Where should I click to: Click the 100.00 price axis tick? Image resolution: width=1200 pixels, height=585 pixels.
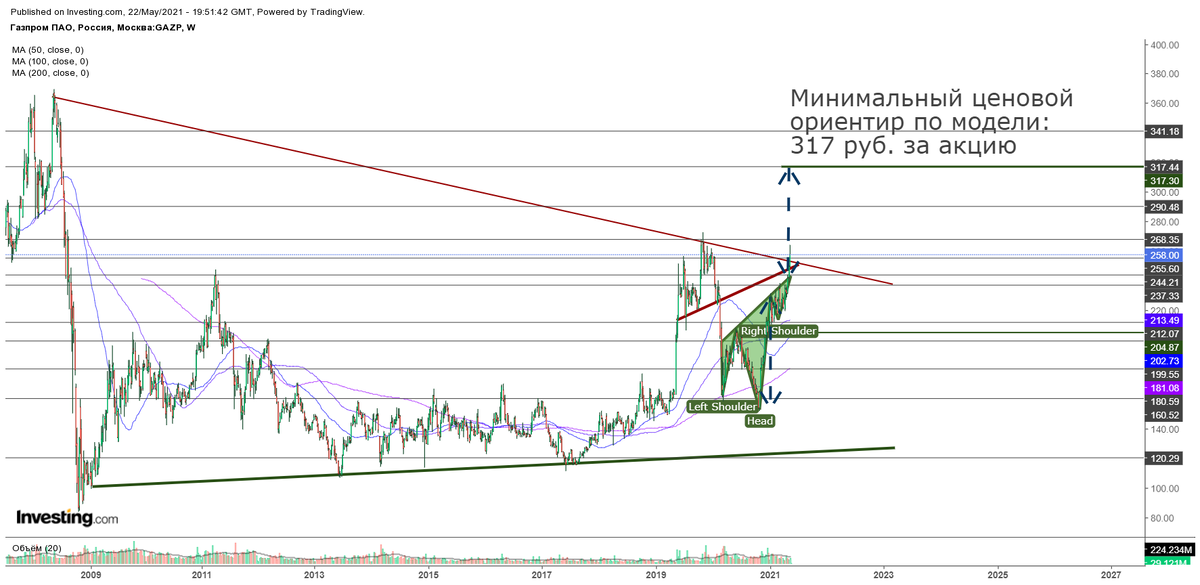pyautogui.click(x=1167, y=488)
